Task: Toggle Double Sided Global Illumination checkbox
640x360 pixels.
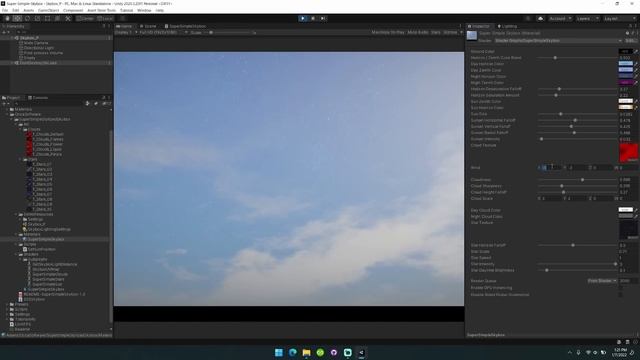Action: point(620,295)
